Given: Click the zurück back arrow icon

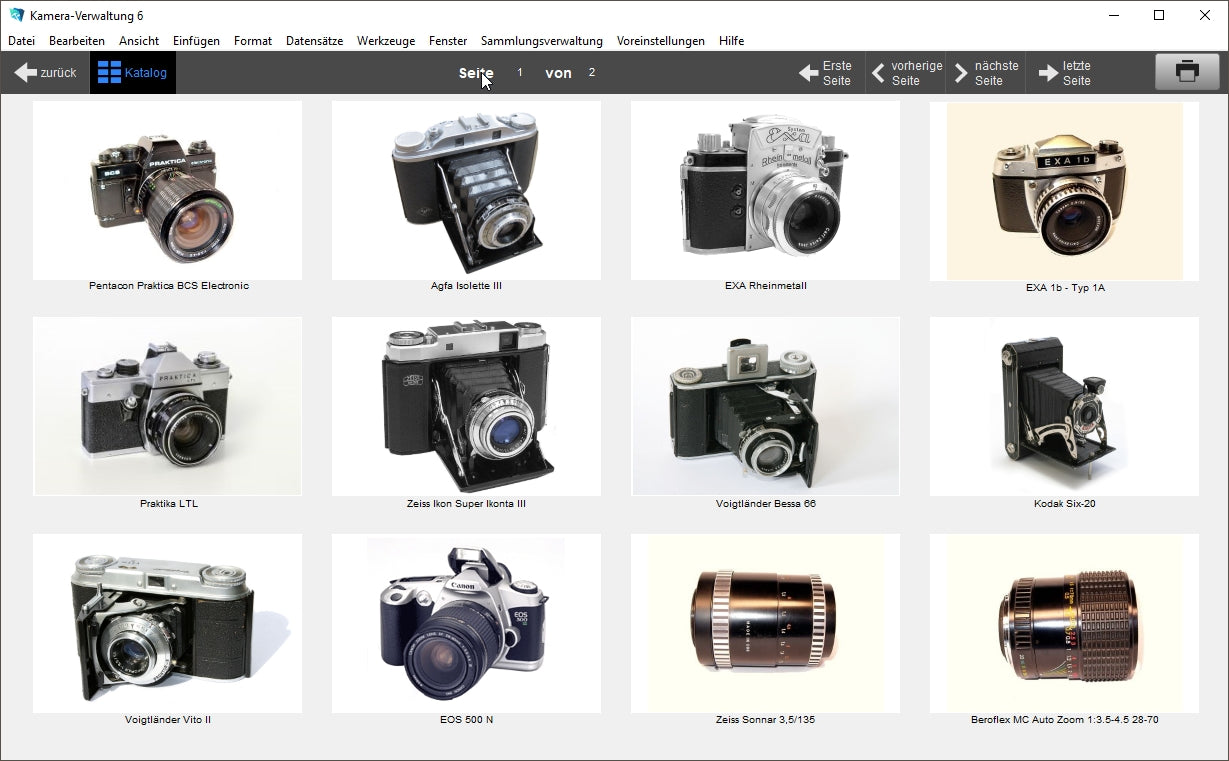Looking at the screenshot, I should click(25, 73).
